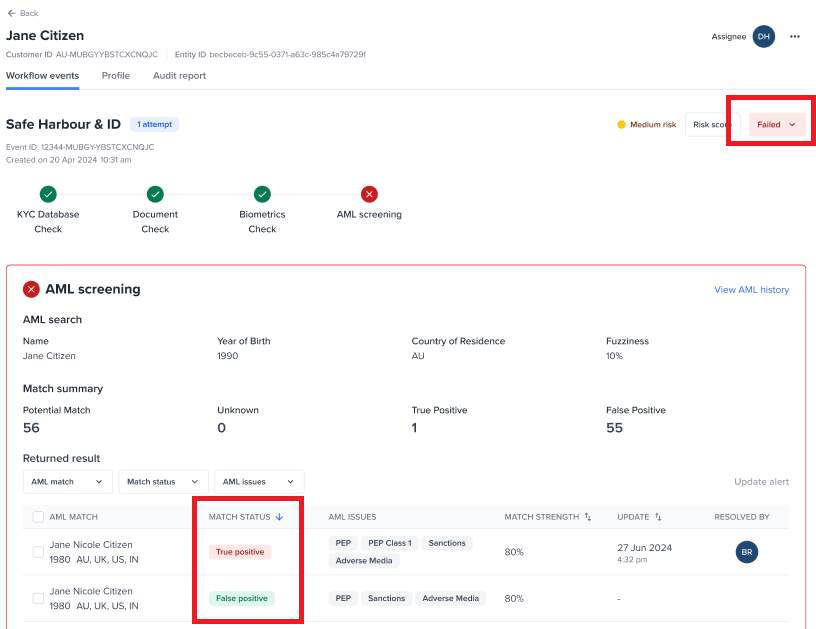Click the Risk score button
The height and width of the screenshot is (629, 816).
(x=710, y=125)
